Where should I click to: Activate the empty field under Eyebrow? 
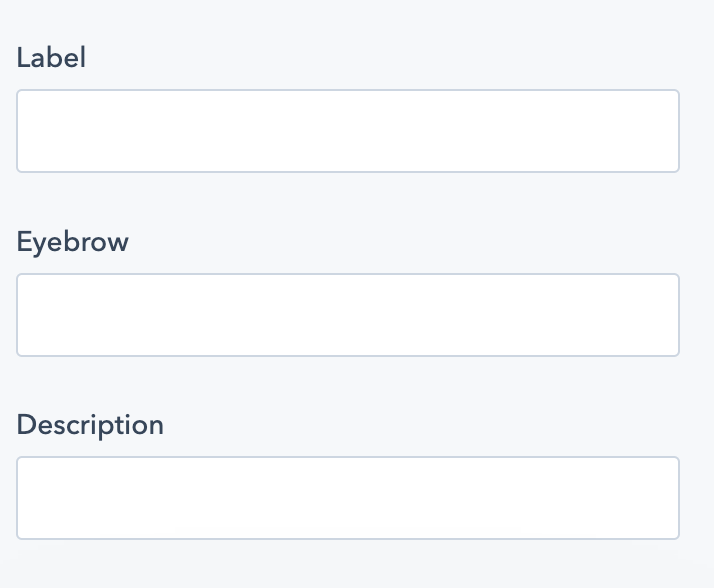point(348,315)
